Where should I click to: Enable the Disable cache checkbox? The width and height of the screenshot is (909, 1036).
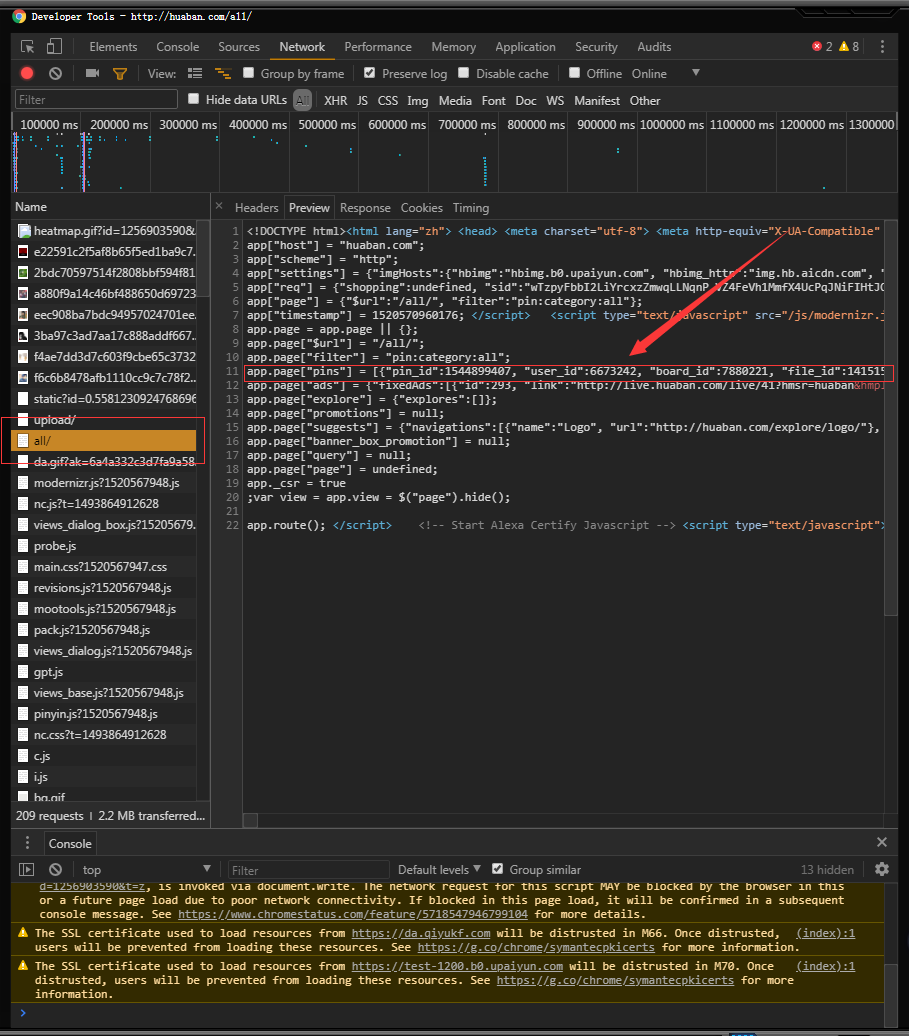[x=464, y=73]
